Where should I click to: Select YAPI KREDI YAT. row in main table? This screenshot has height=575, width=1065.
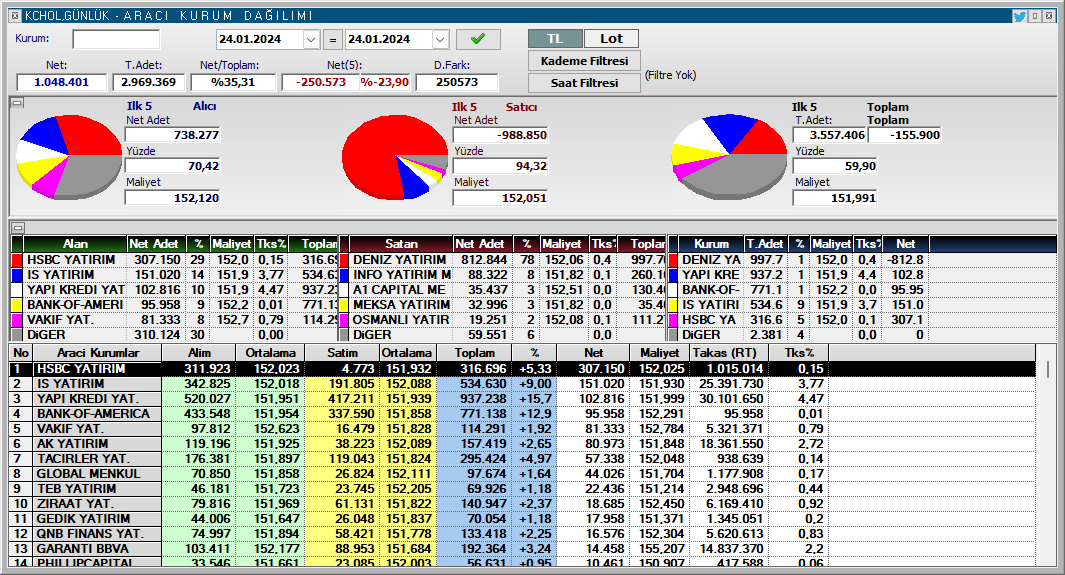pos(522,398)
